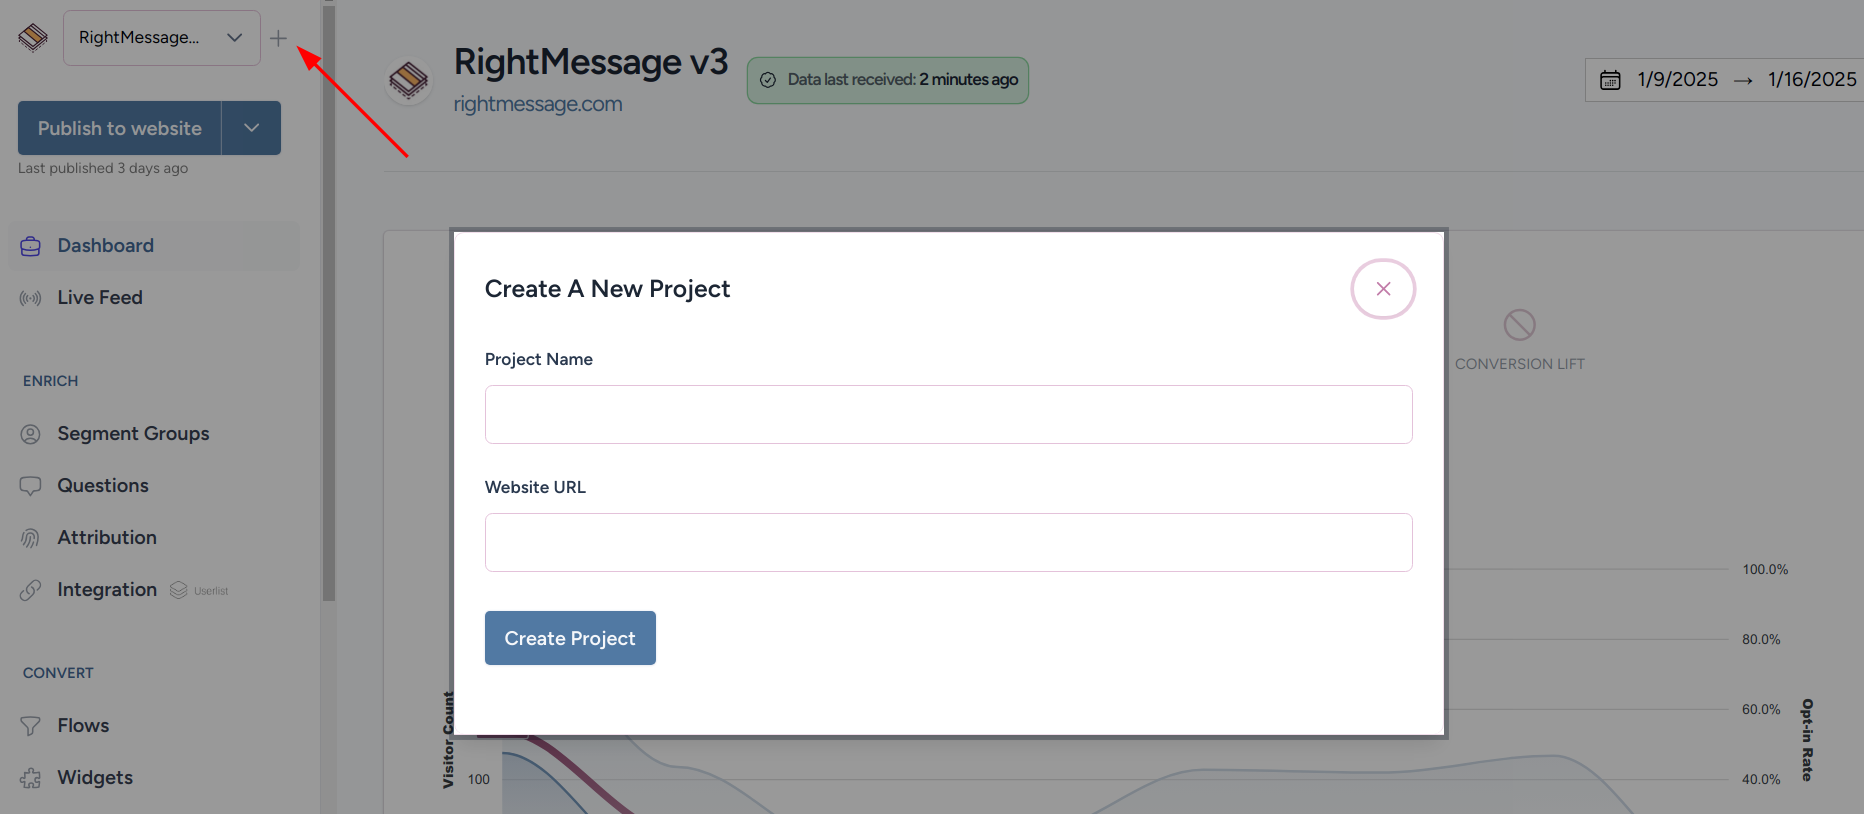Navigate to Attribution
Image resolution: width=1864 pixels, height=814 pixels.
click(107, 538)
